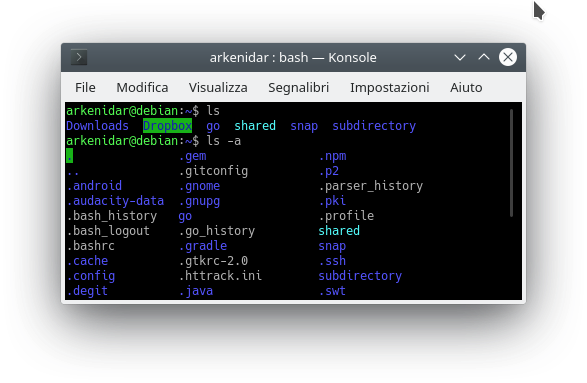The image size is (587, 383).
Task: Open the Visualizza menu
Action: coord(218,88)
